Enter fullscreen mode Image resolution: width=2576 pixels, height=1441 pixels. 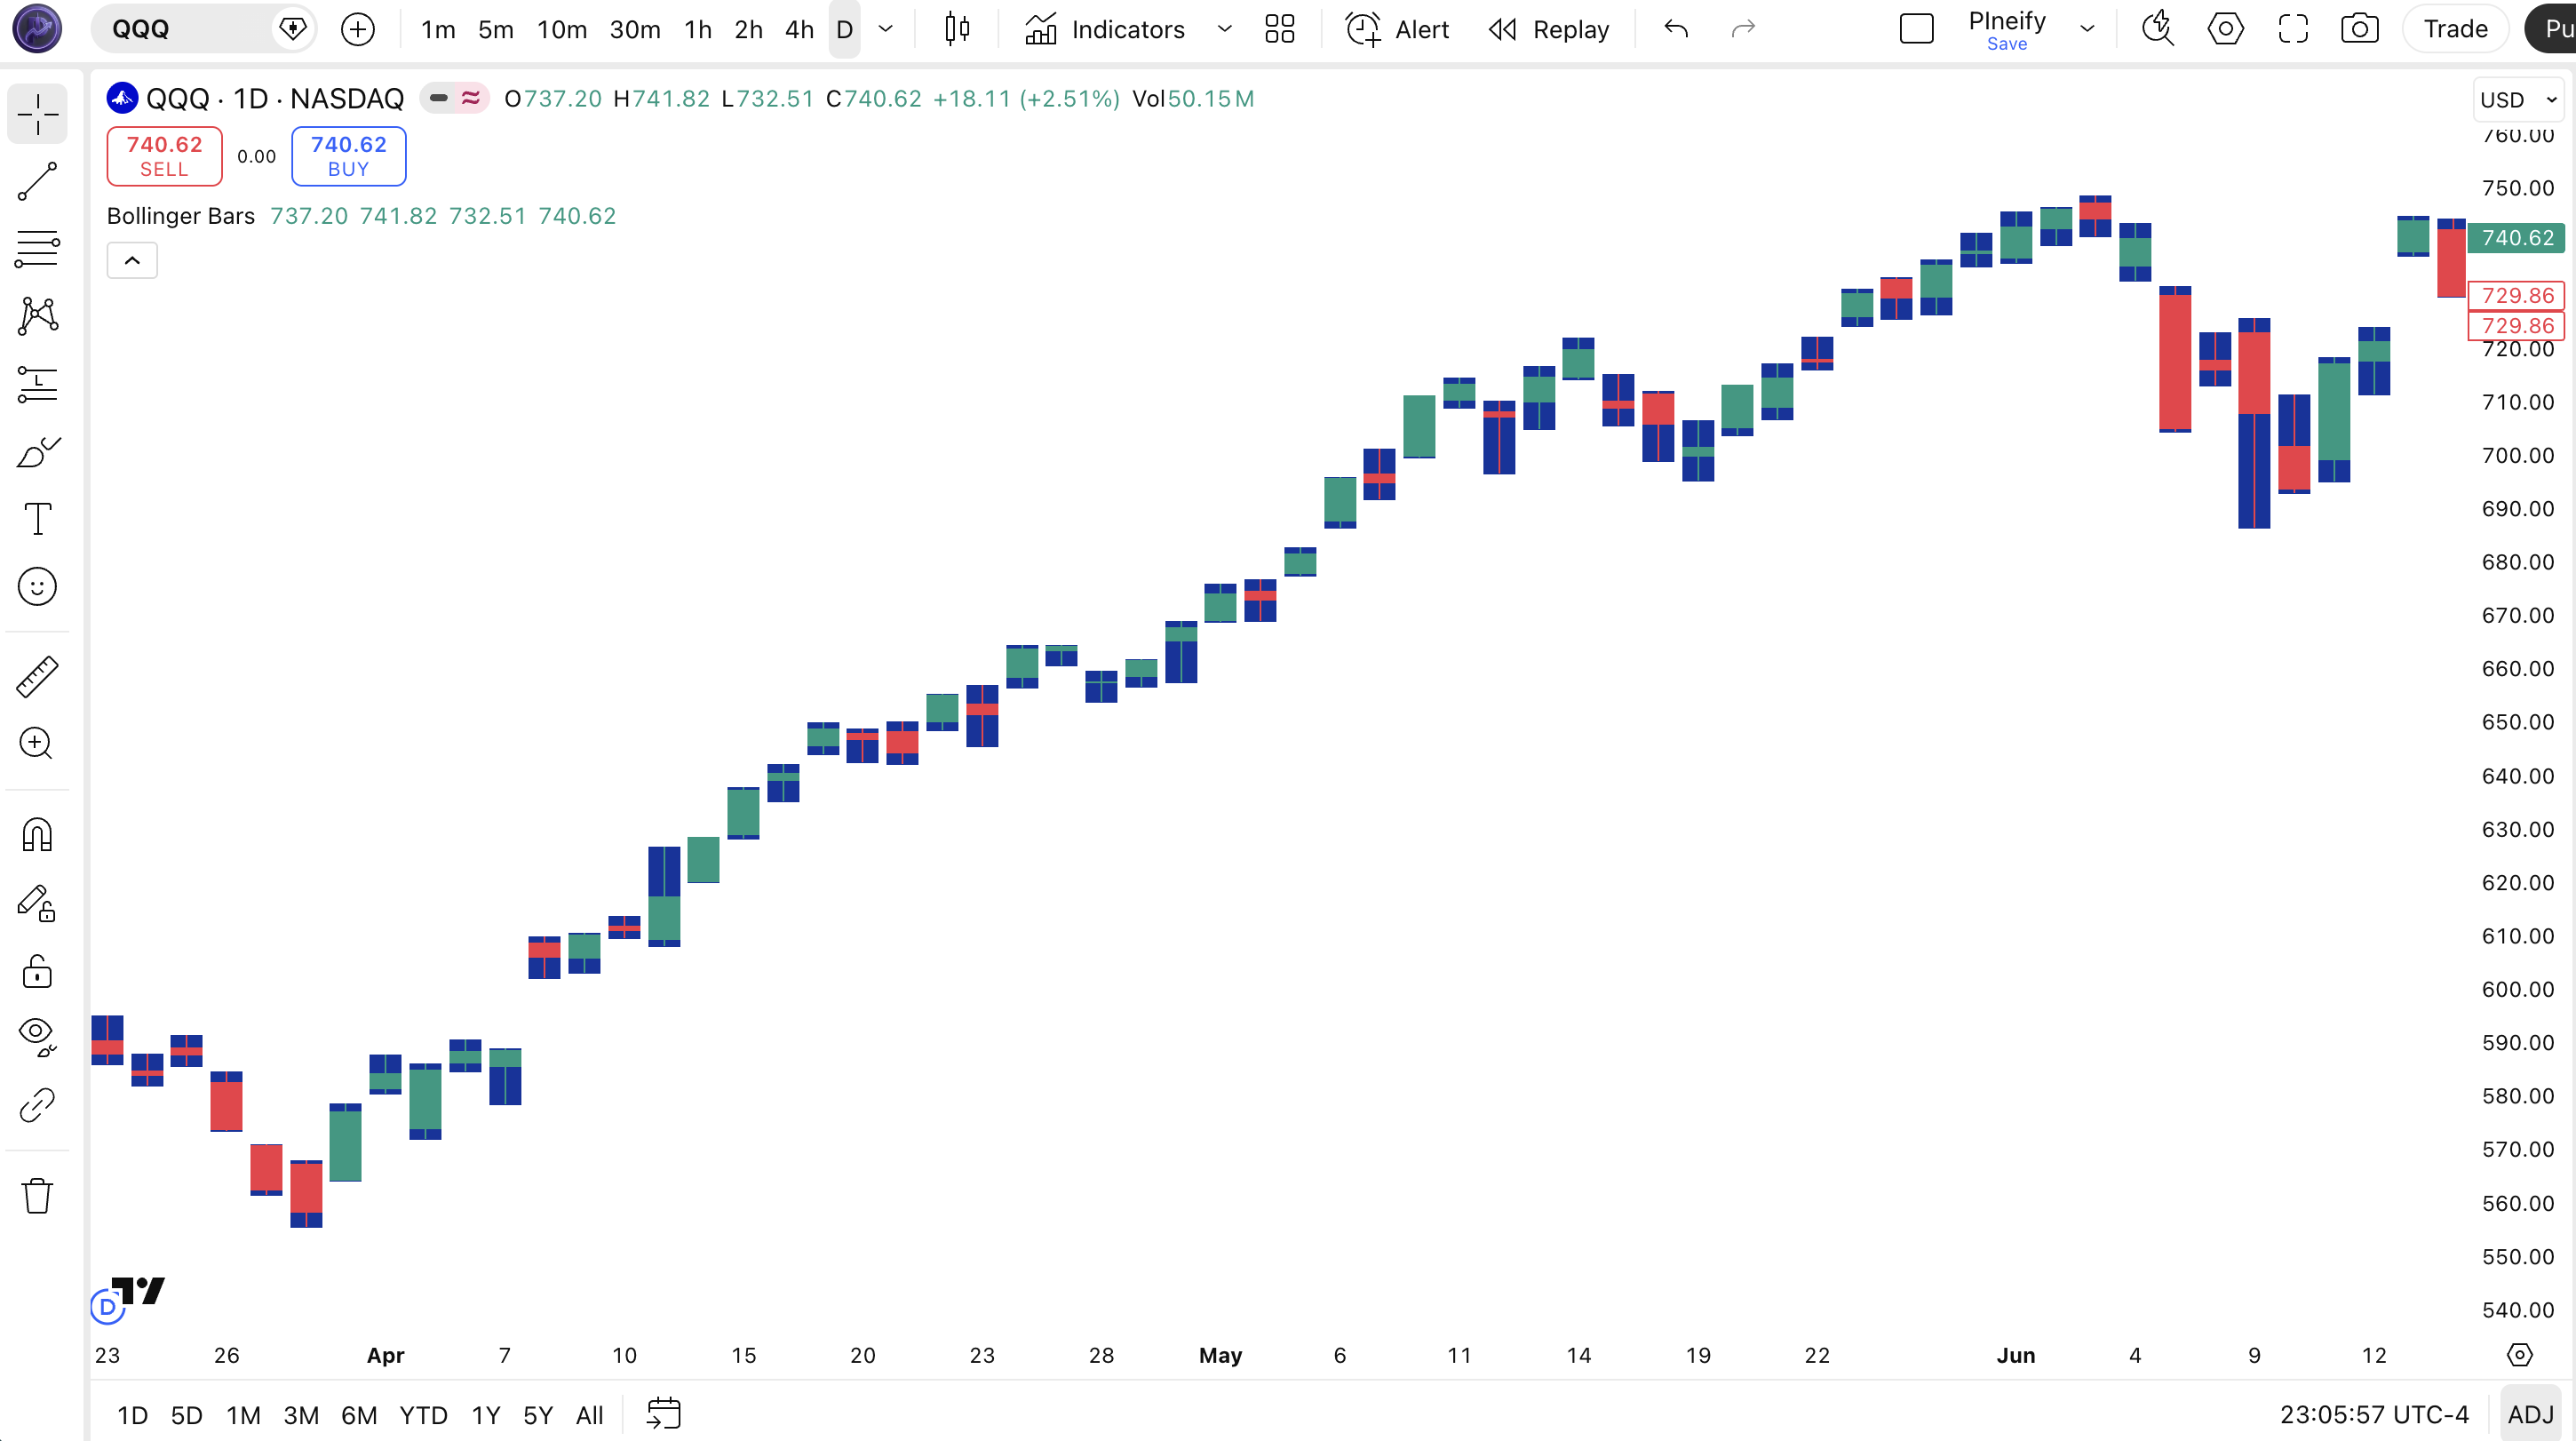coord(2292,29)
